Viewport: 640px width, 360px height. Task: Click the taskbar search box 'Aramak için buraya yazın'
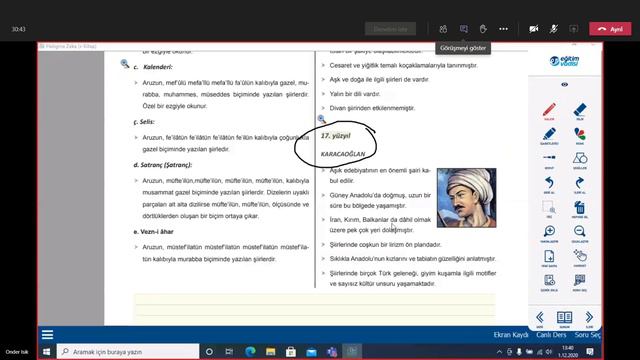coord(128,351)
